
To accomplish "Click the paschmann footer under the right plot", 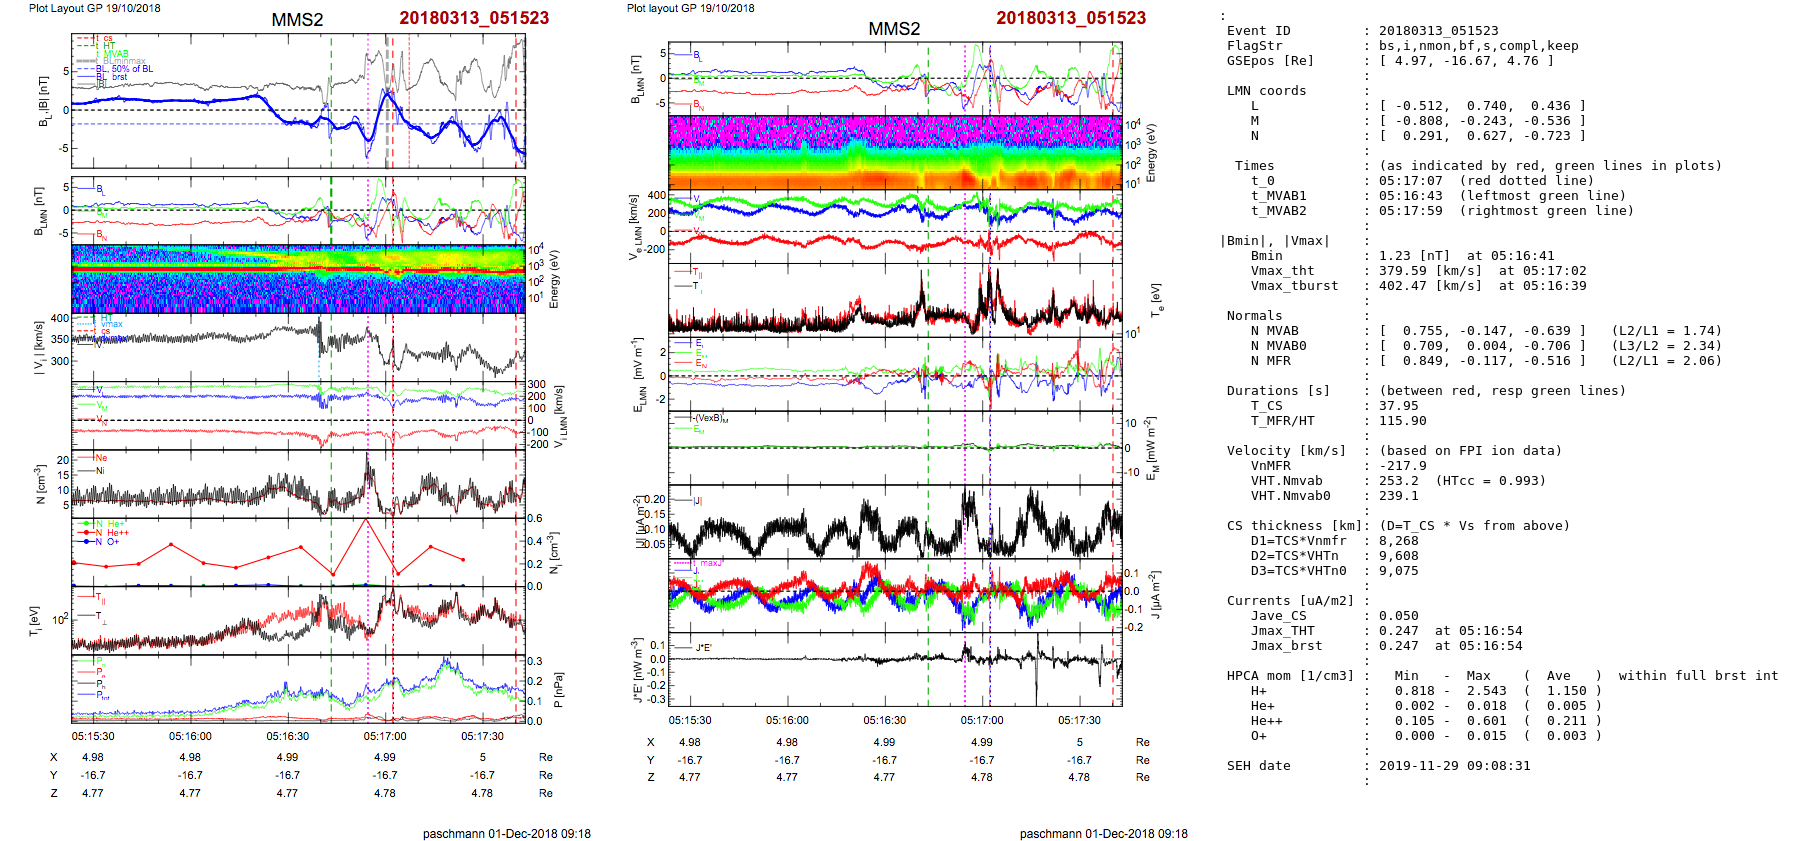I will point(1103,833).
